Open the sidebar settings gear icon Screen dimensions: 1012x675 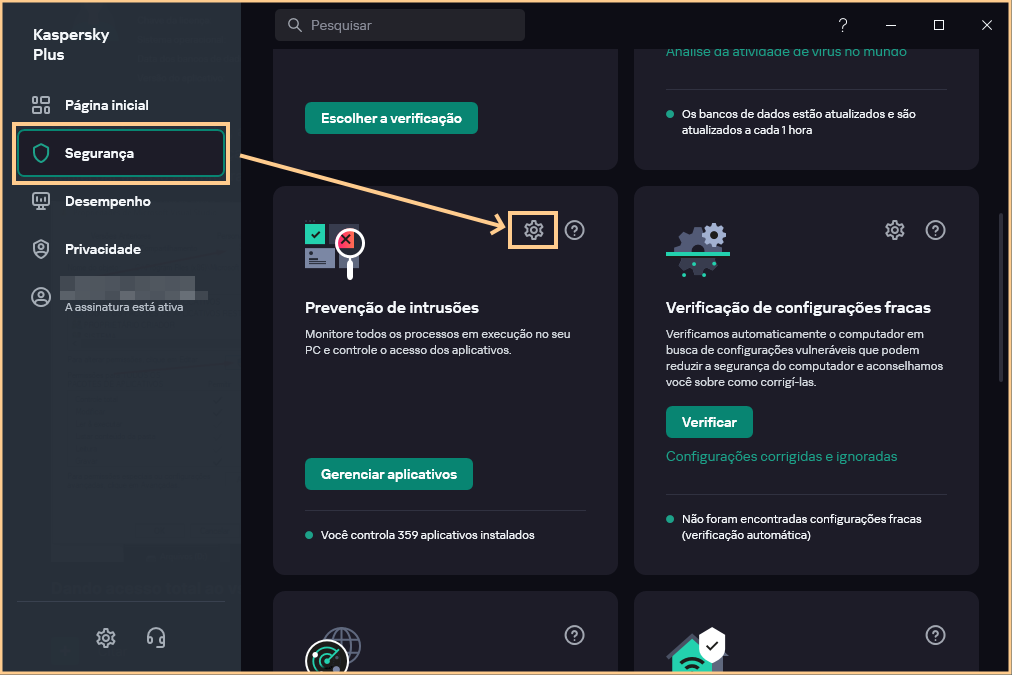[106, 638]
